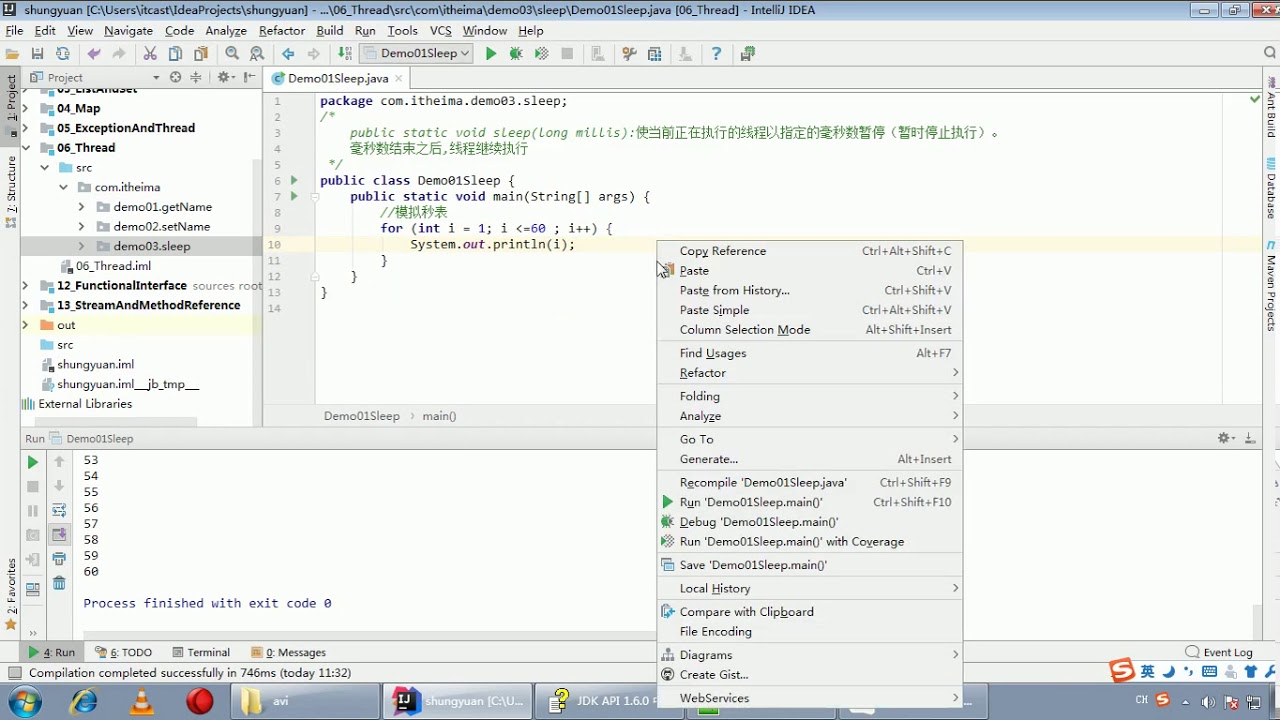Rerun program in Run panel
The height and width of the screenshot is (720, 1280).
[33, 462]
